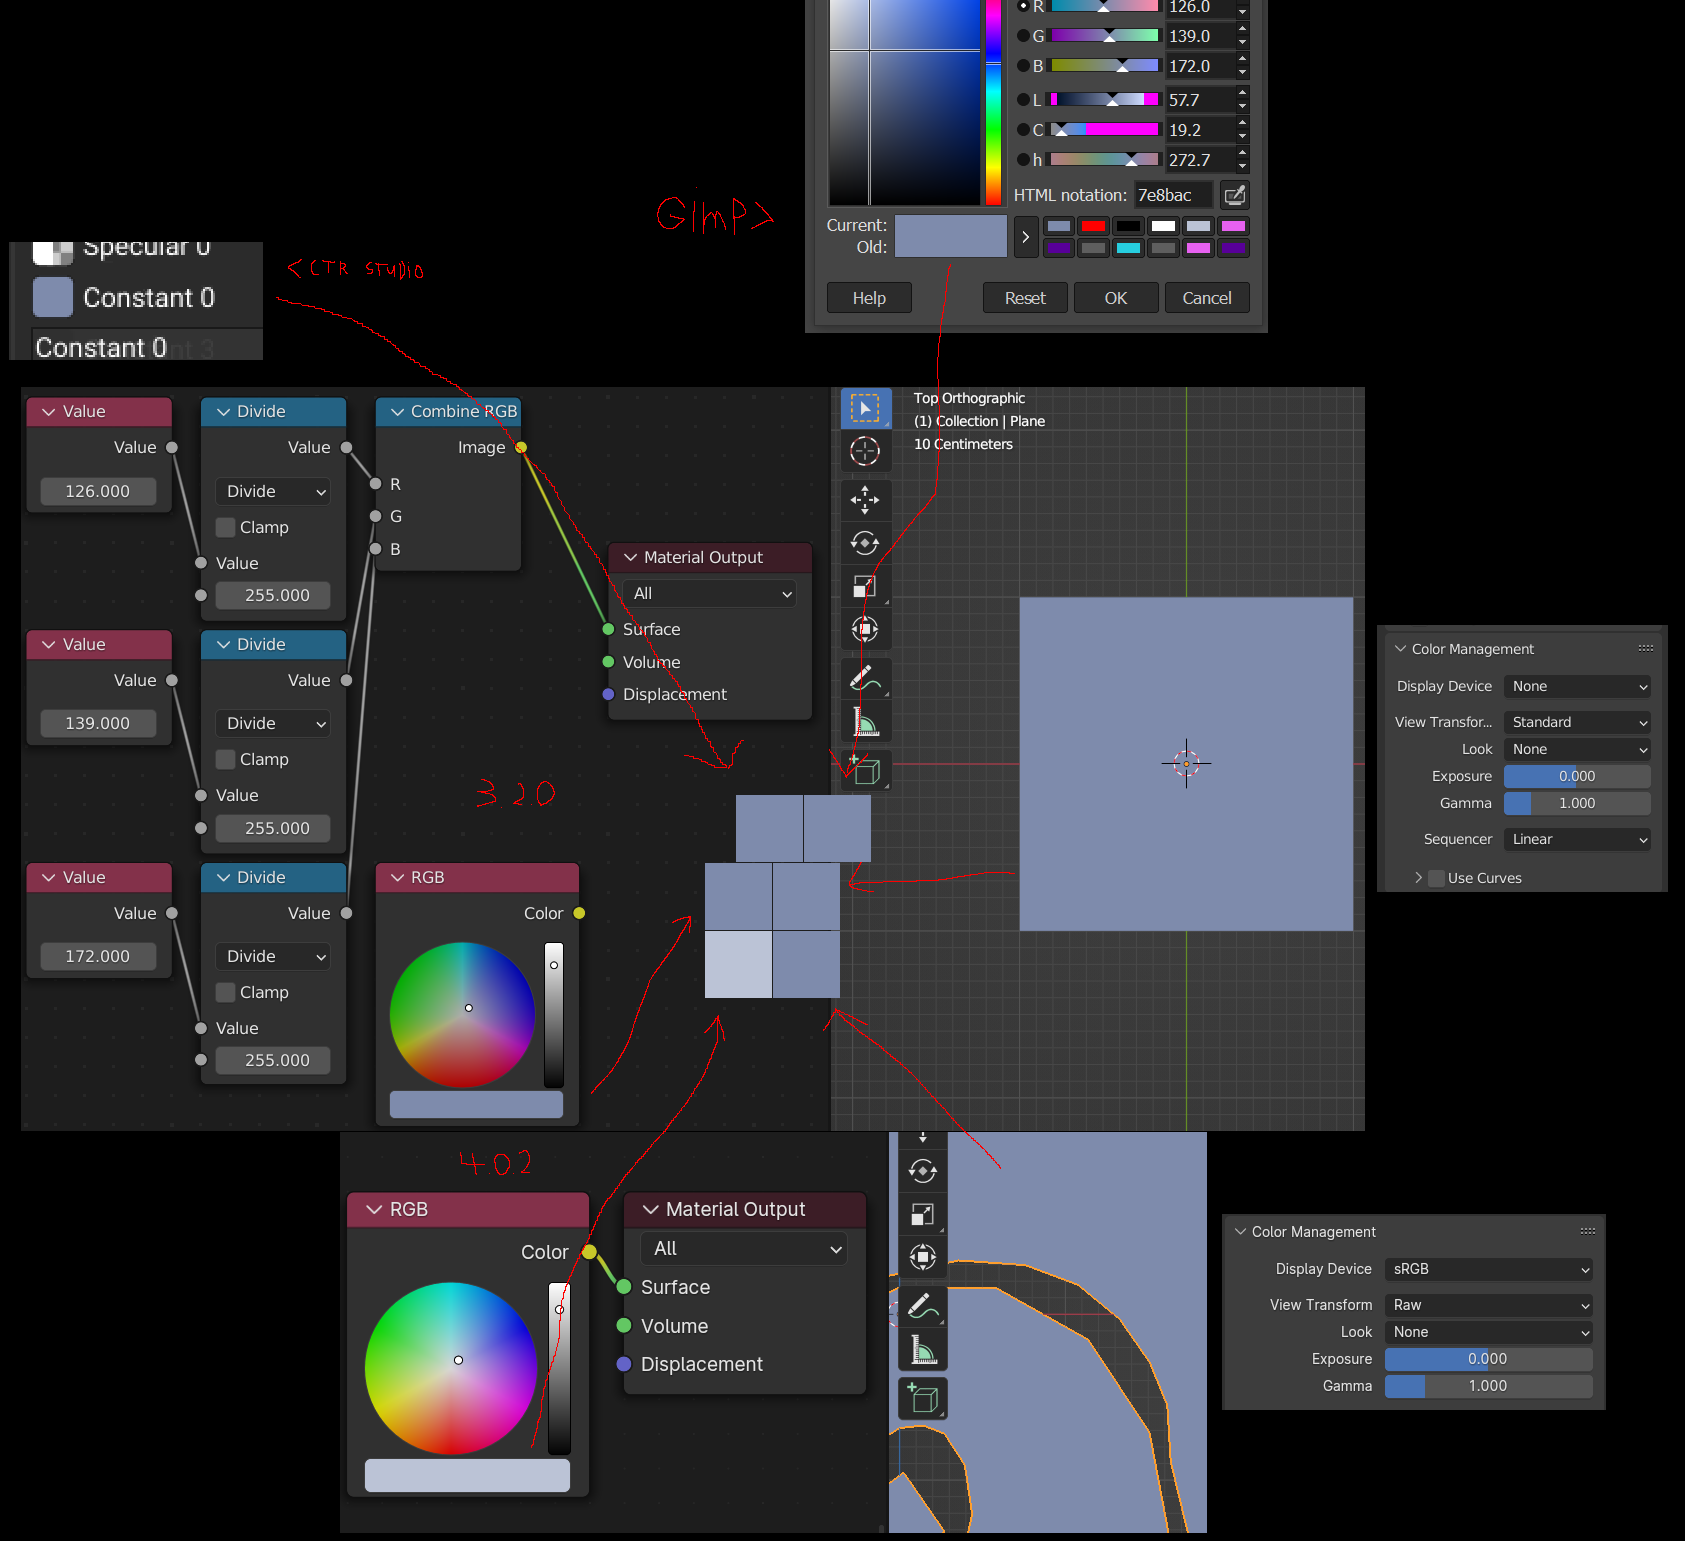Select the Rotate tool in upper viewport
Screen dimensions: 1685x1541
coord(865,542)
